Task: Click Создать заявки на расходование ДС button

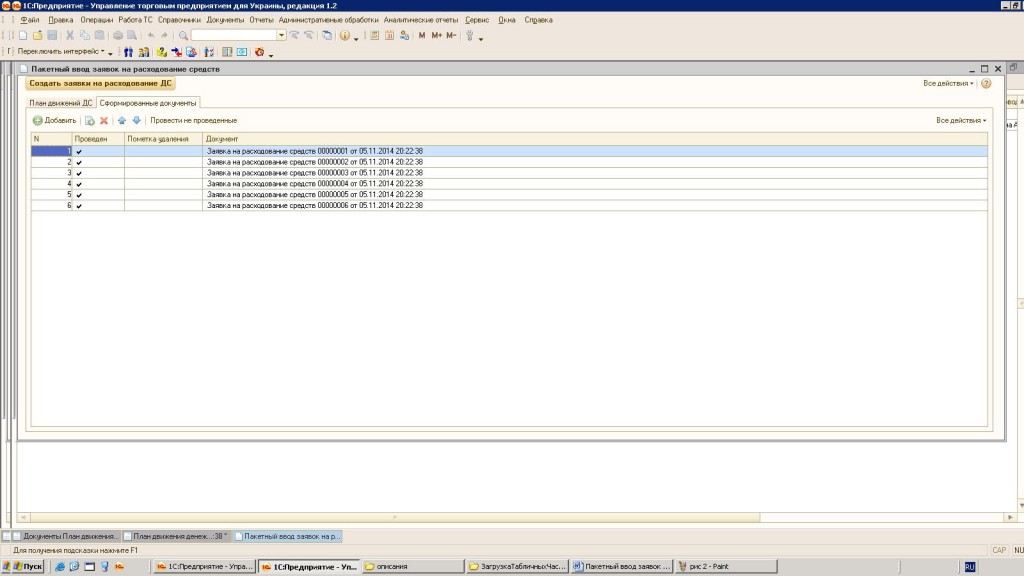Action: click(x=101, y=84)
